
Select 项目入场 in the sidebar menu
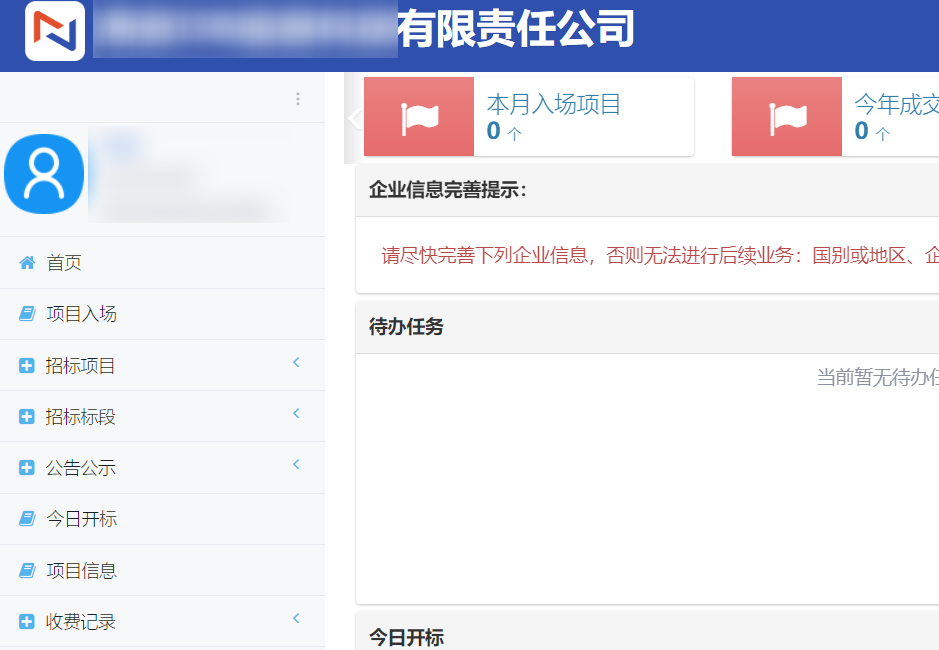coord(81,314)
